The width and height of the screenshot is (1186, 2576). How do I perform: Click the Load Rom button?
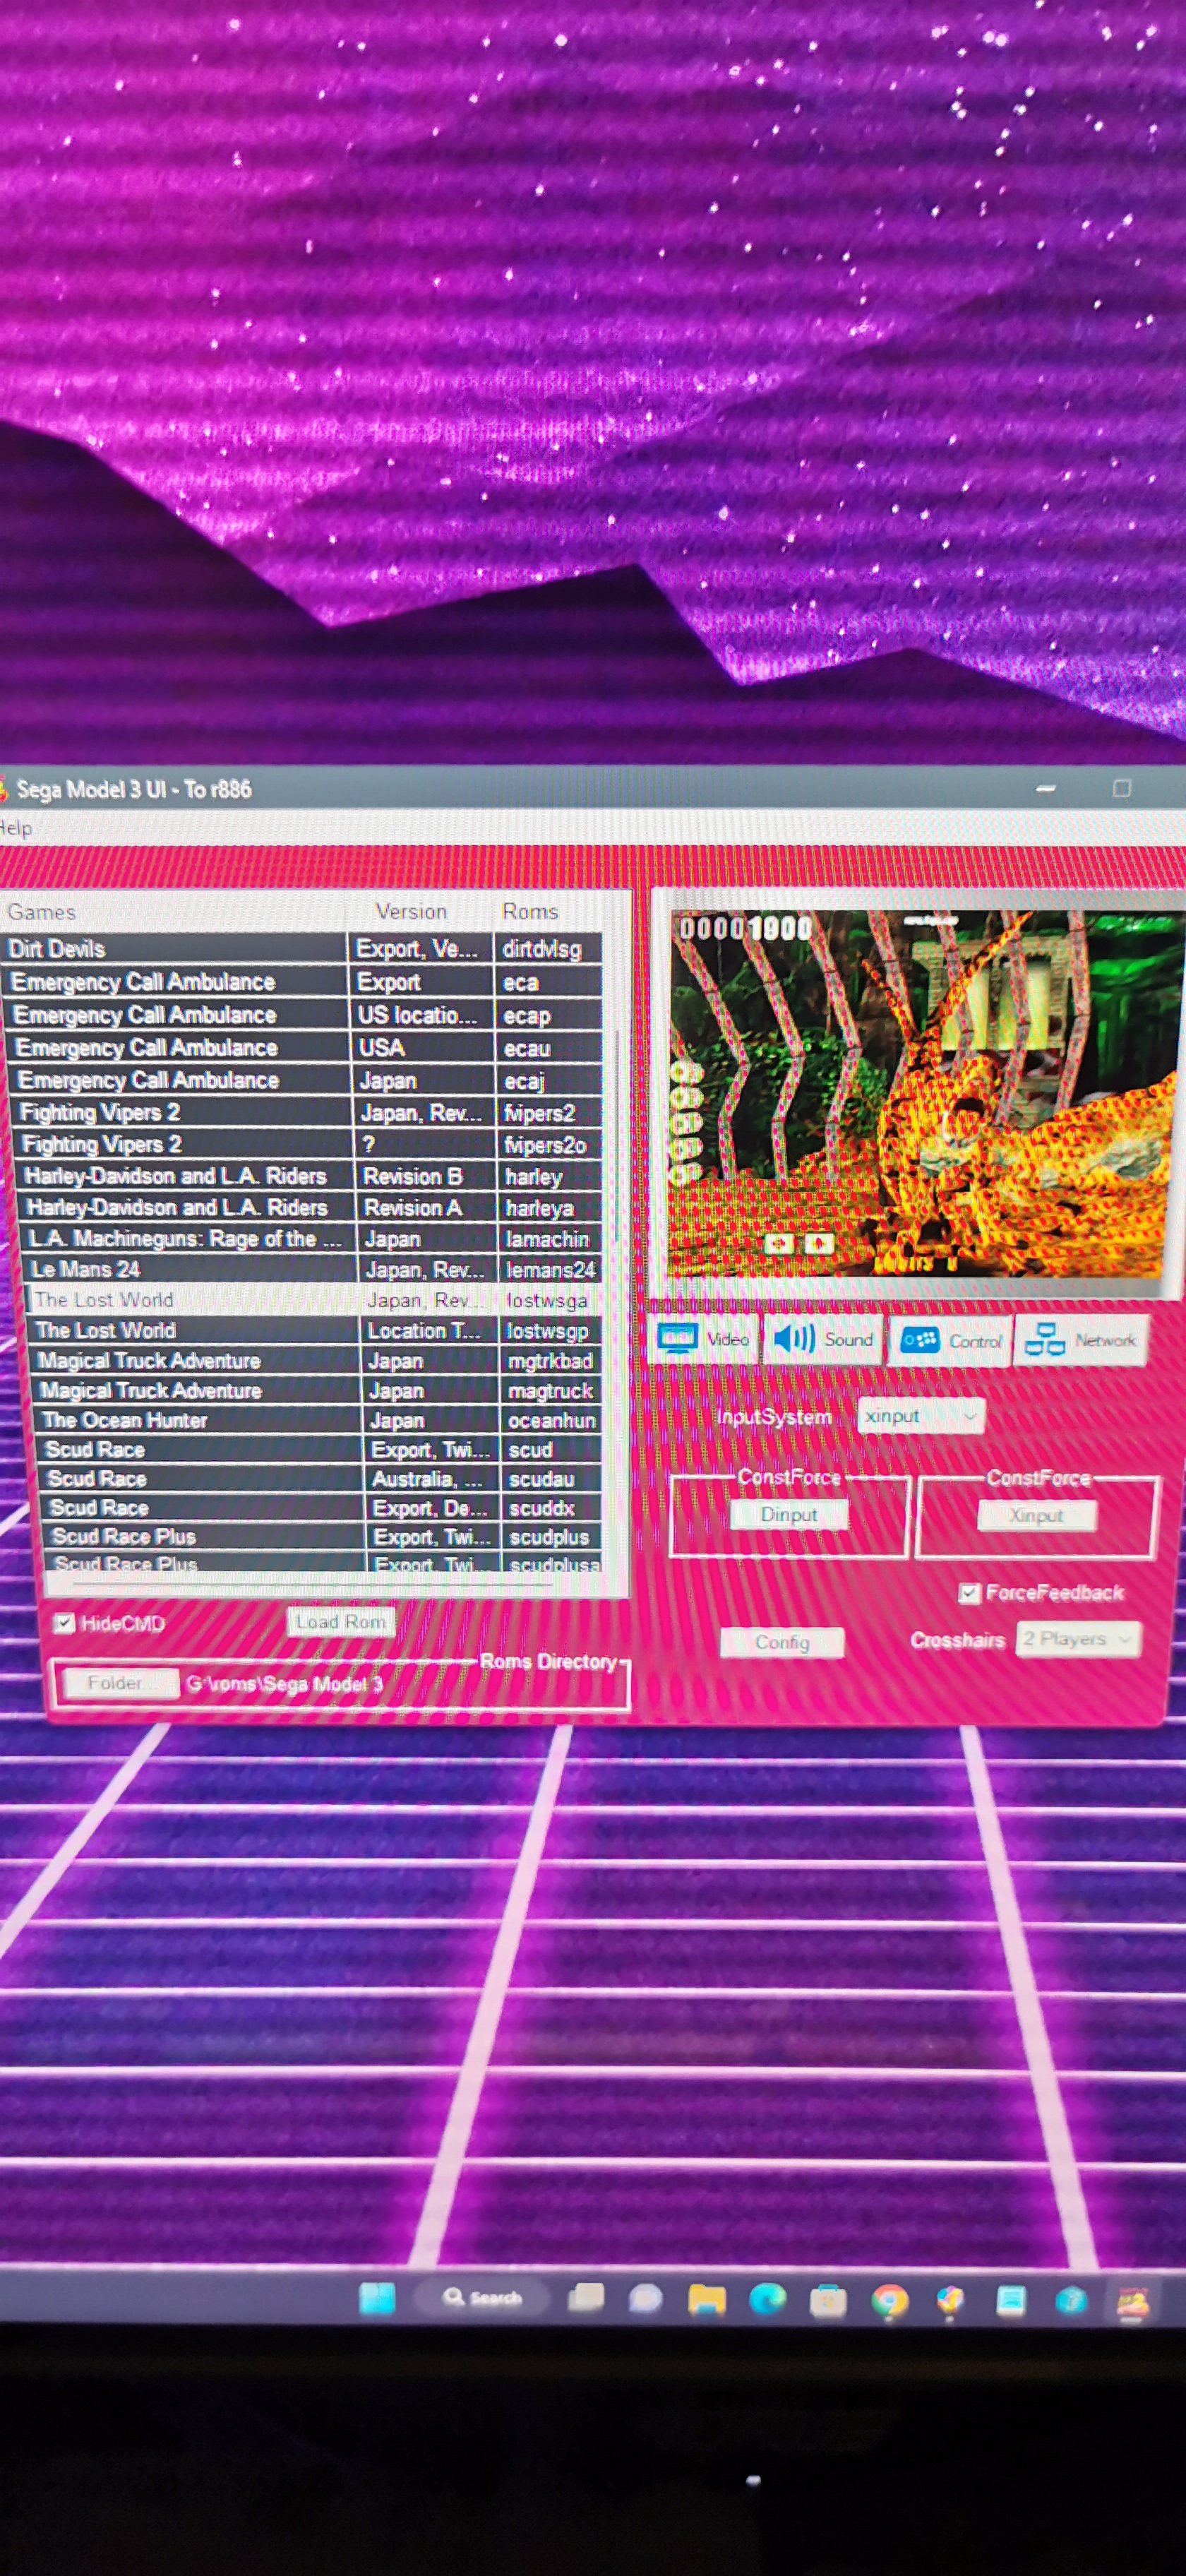tap(340, 1622)
